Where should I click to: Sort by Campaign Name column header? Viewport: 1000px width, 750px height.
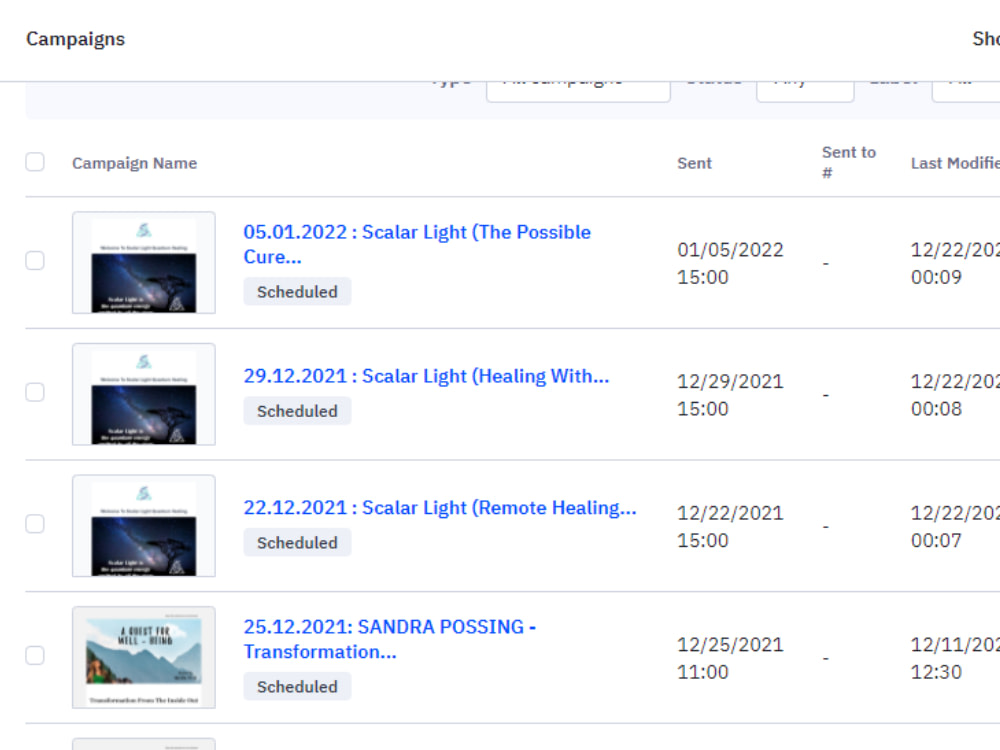[135, 163]
